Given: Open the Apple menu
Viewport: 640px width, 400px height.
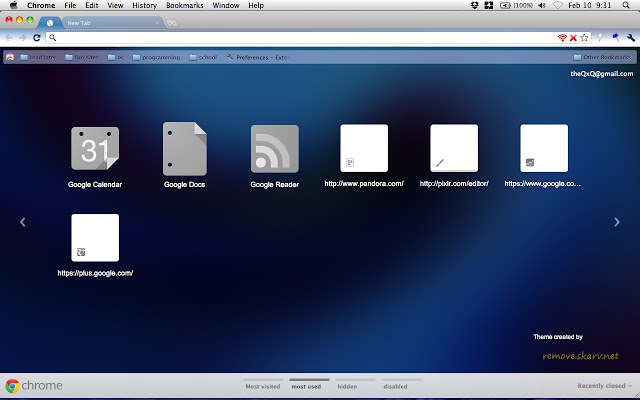Looking at the screenshot, I should click(x=13, y=5).
